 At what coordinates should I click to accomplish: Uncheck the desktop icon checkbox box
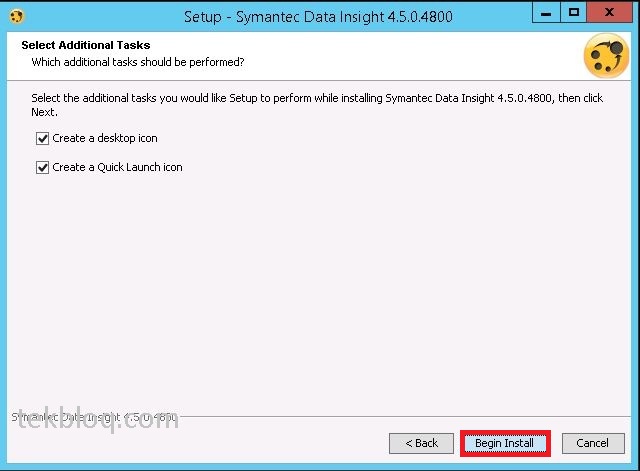pos(42,138)
